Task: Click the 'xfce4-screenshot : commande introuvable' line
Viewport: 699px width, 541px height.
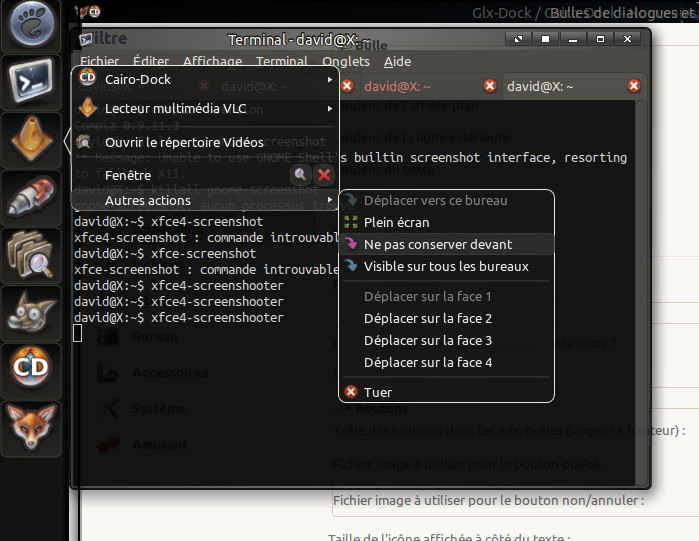Action: pos(207,237)
